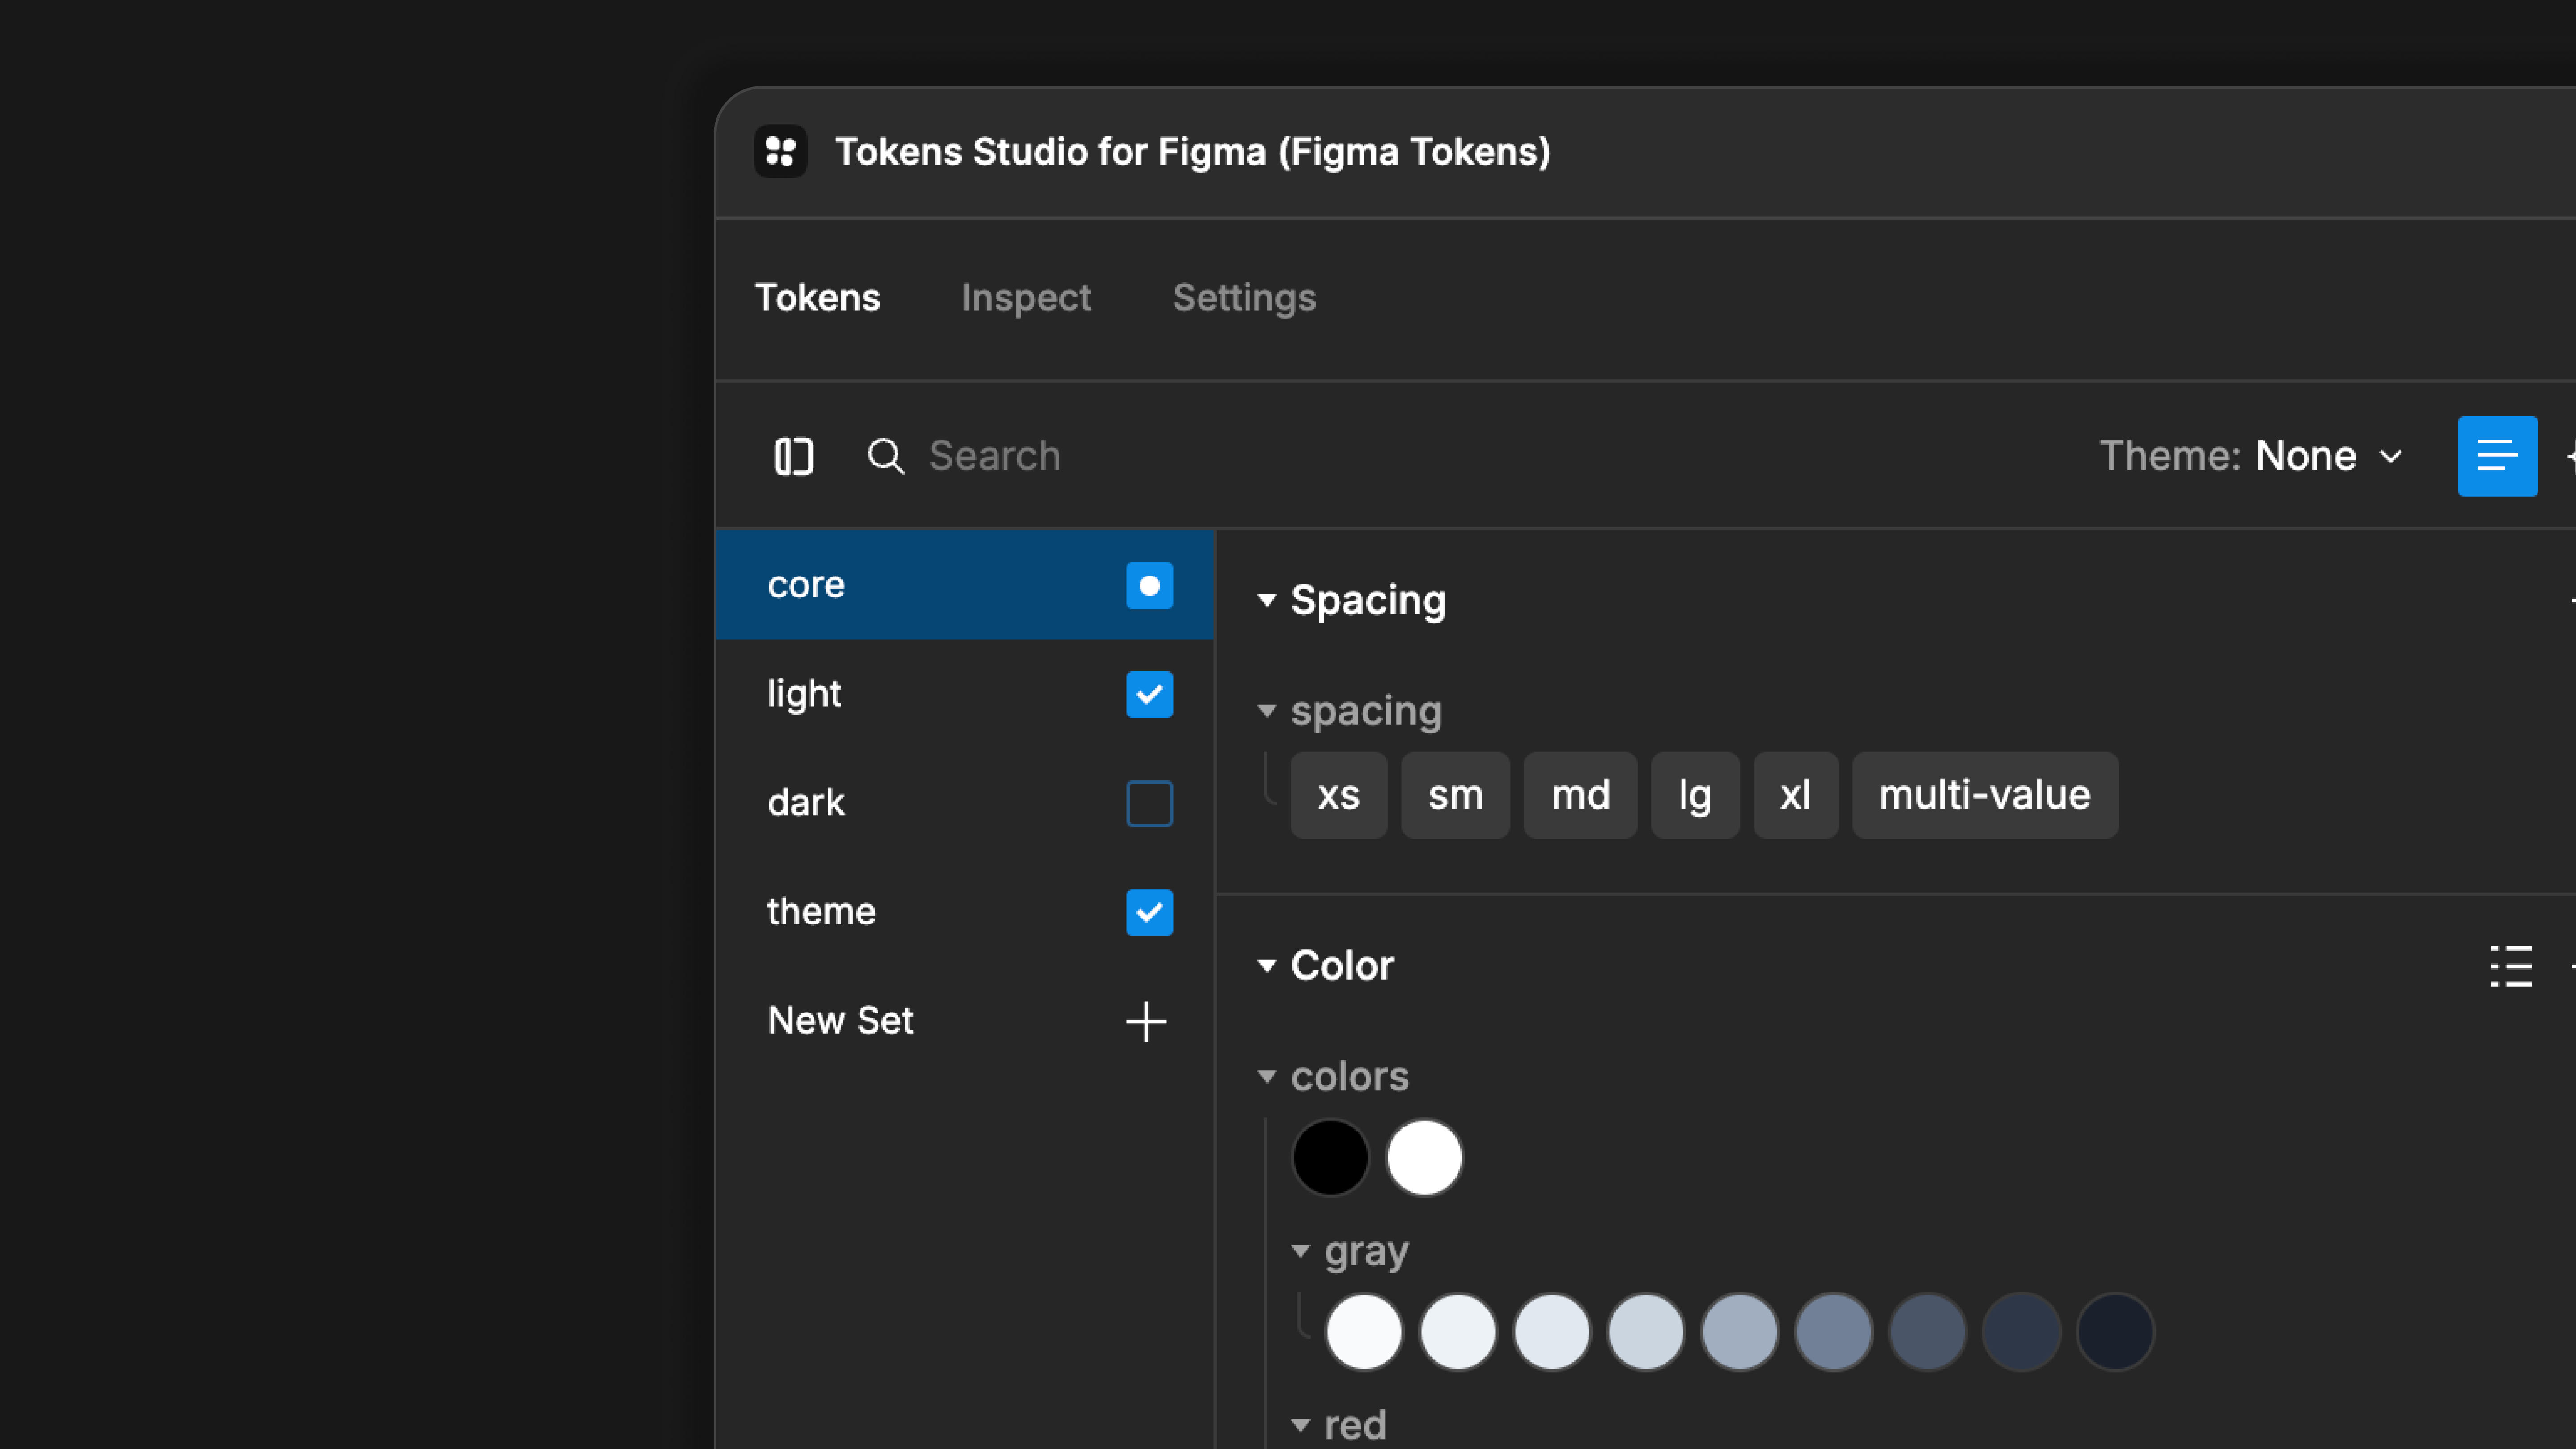Image resolution: width=2576 pixels, height=1449 pixels.
Task: Open the Settings tab
Action: click(x=1244, y=297)
